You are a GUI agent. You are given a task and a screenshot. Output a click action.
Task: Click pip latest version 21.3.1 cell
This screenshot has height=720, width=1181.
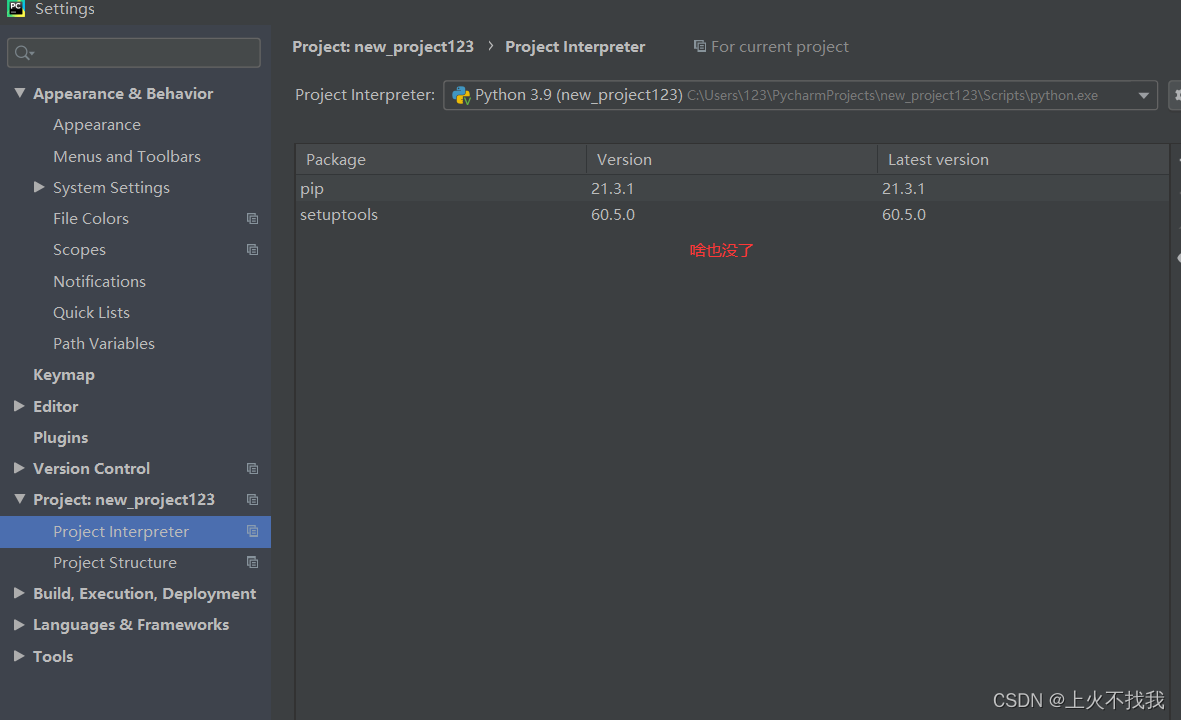(903, 188)
